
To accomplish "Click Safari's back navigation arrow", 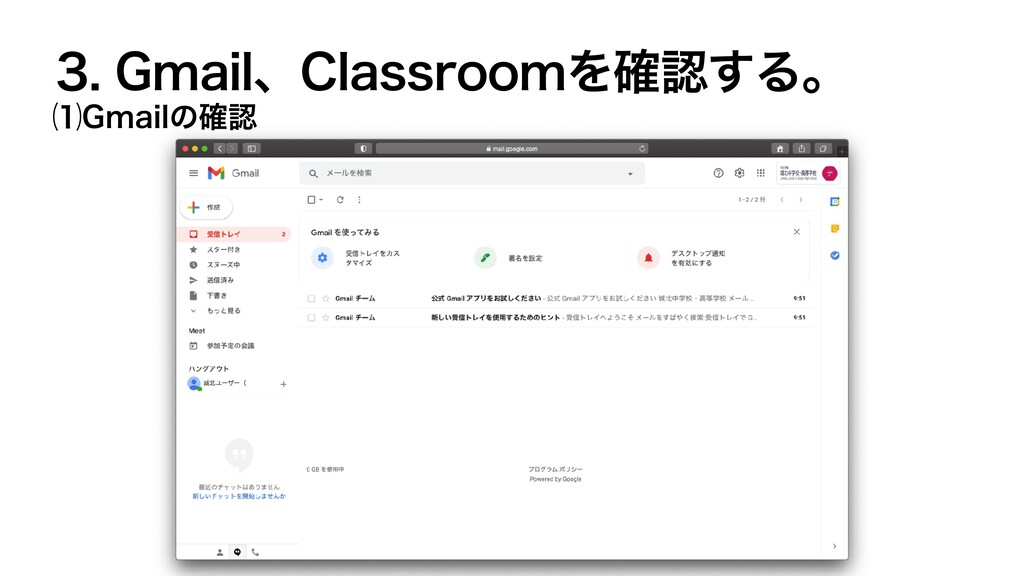I will [x=220, y=149].
